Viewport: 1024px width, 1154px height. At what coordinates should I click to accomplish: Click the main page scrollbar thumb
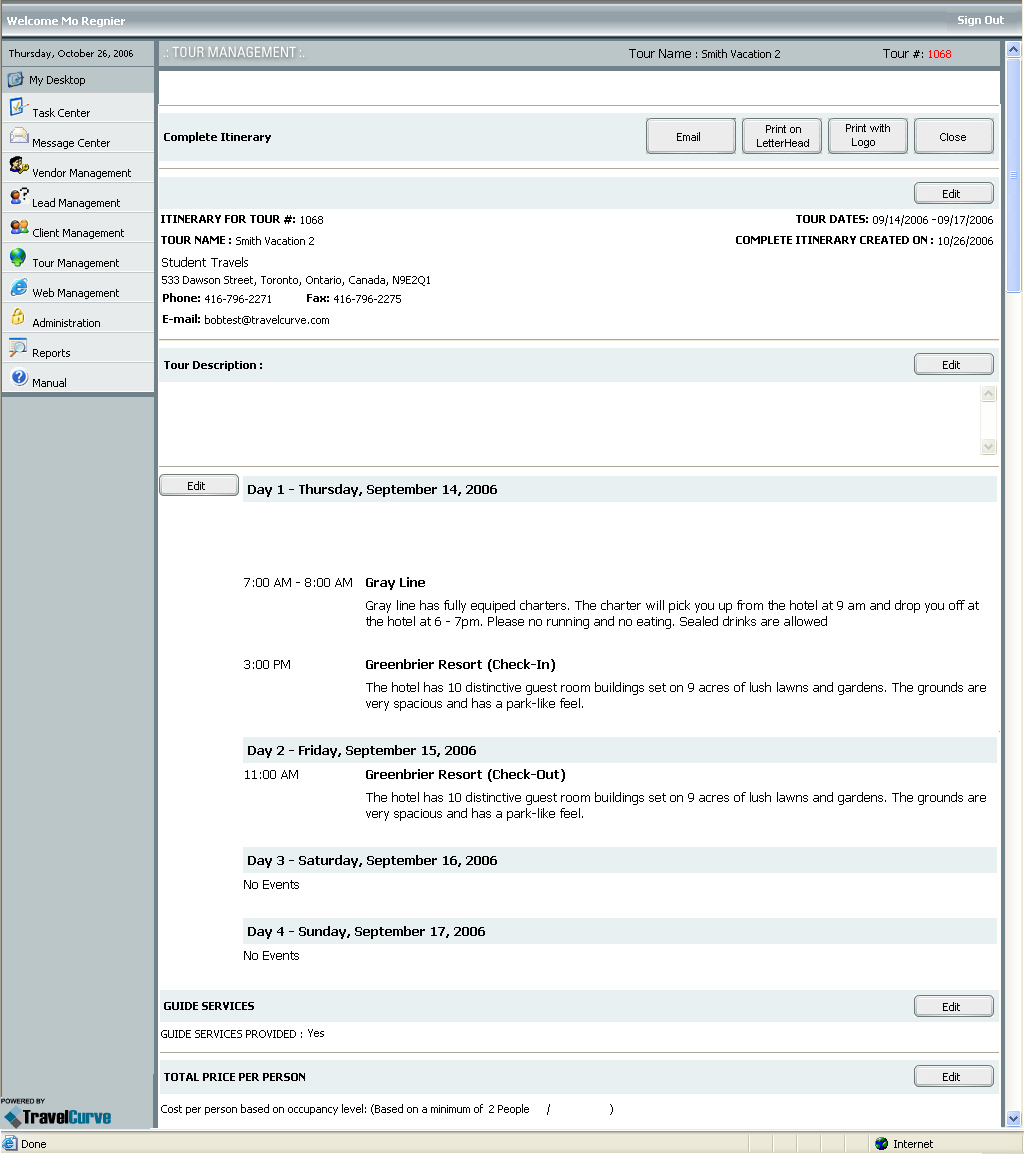[1013, 175]
